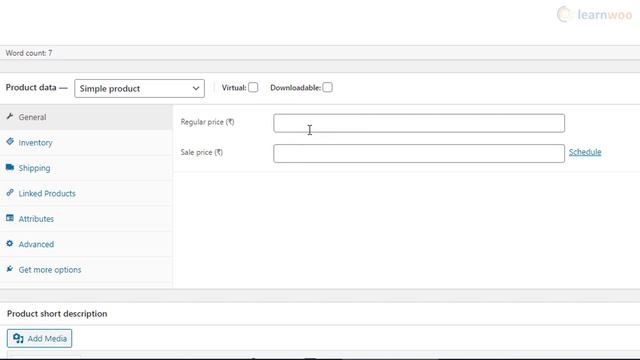This screenshot has height=360, width=640.
Task: Click the Linked Products link icon
Action: click(x=10, y=193)
